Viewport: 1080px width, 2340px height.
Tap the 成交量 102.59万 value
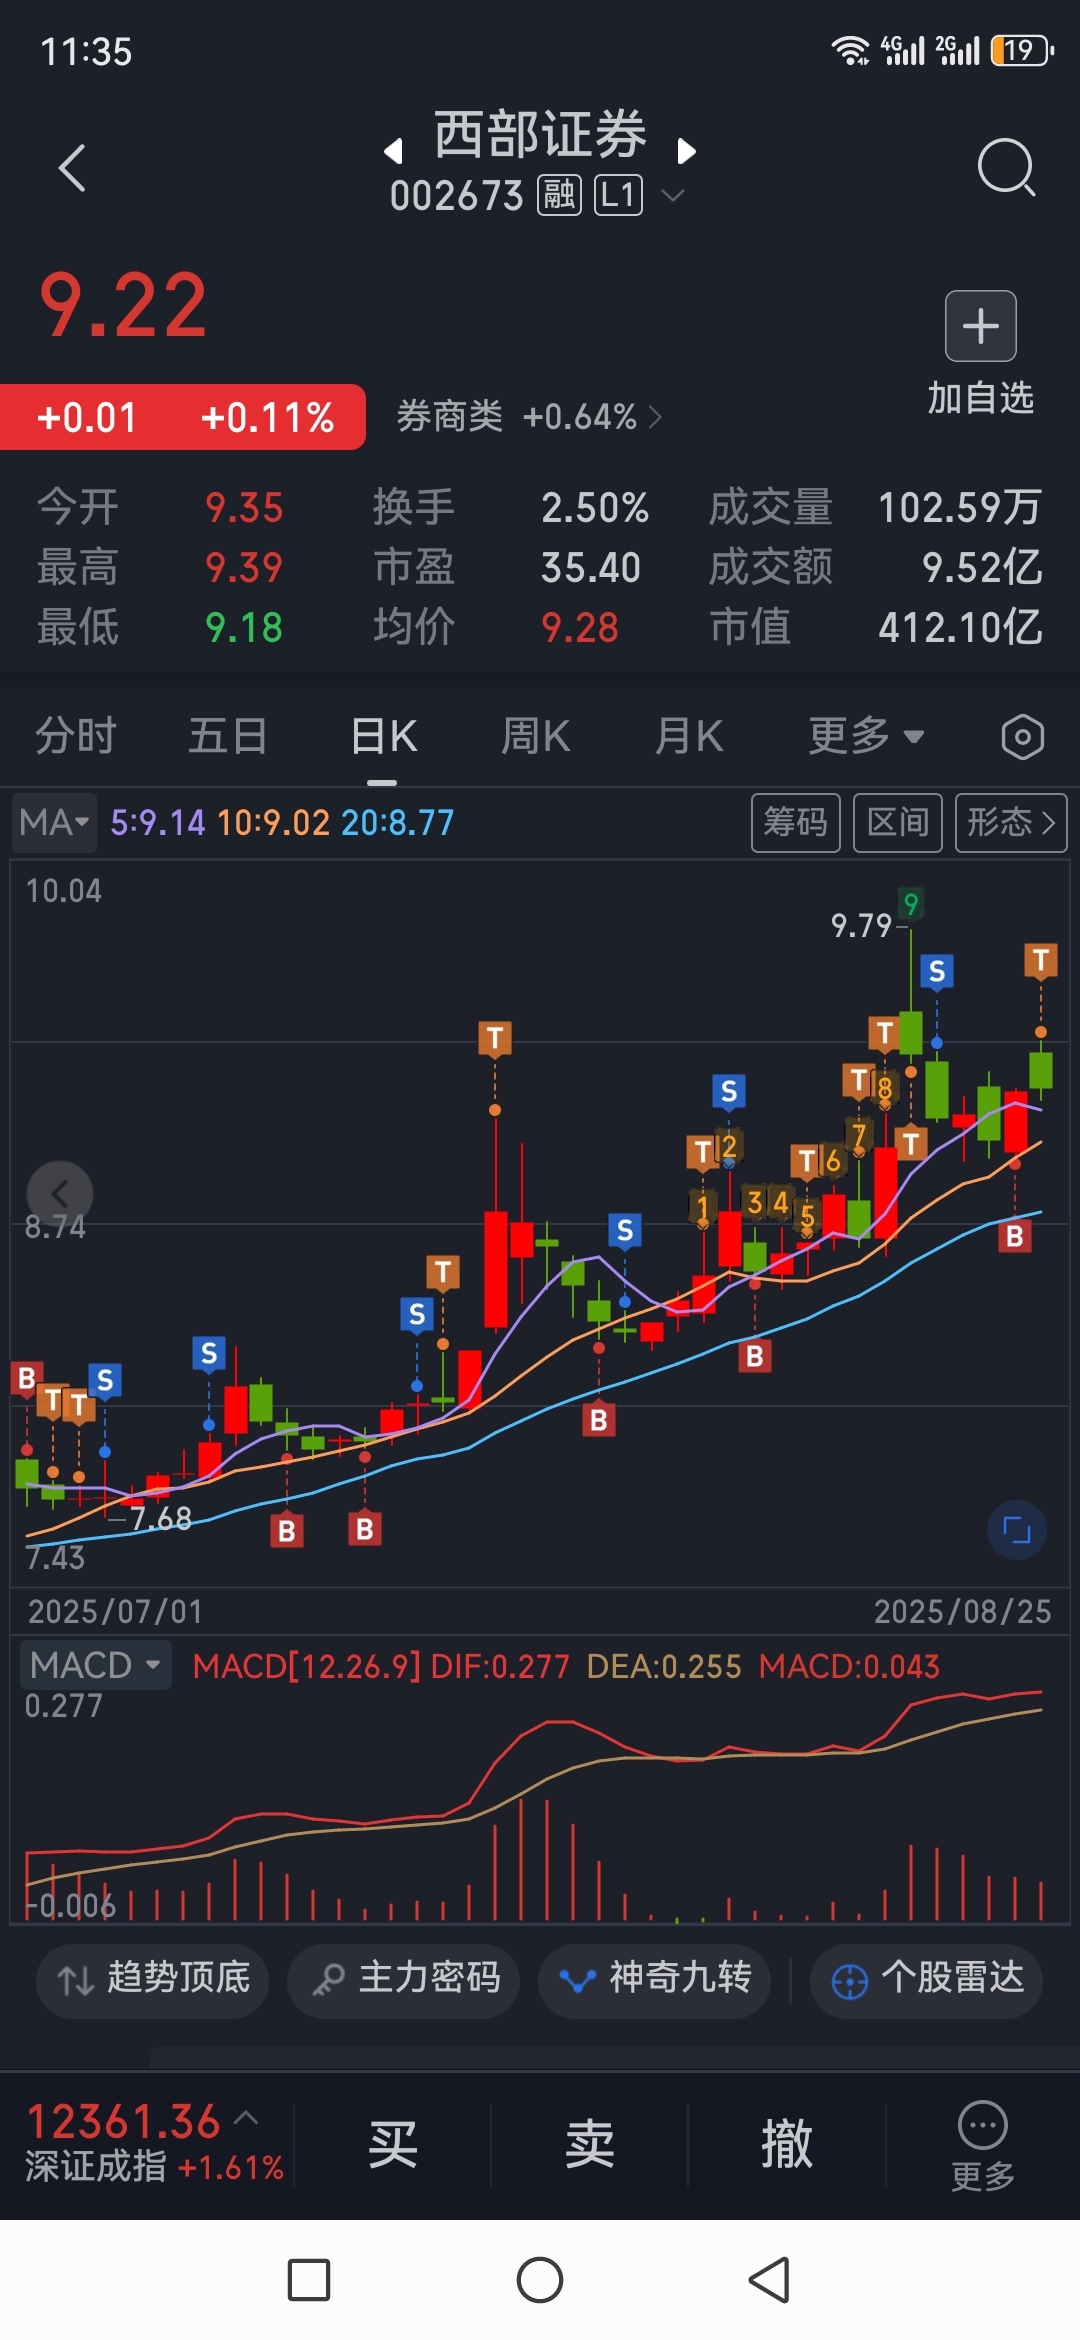[959, 508]
